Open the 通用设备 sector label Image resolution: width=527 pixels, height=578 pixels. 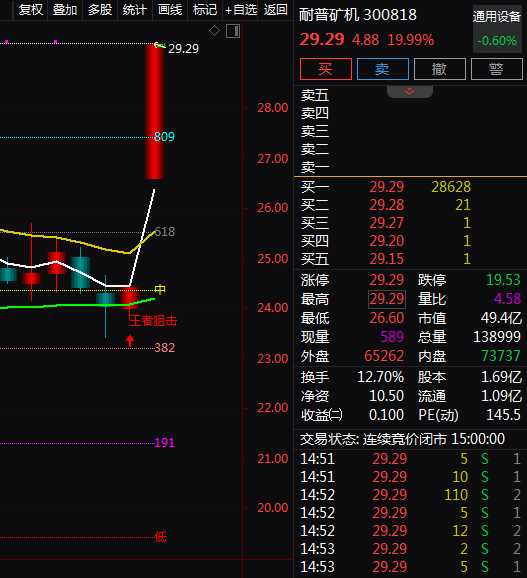[496, 17]
